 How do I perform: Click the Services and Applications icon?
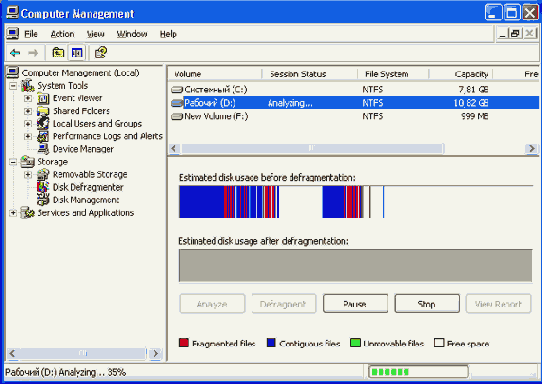pyautogui.click(x=28, y=213)
